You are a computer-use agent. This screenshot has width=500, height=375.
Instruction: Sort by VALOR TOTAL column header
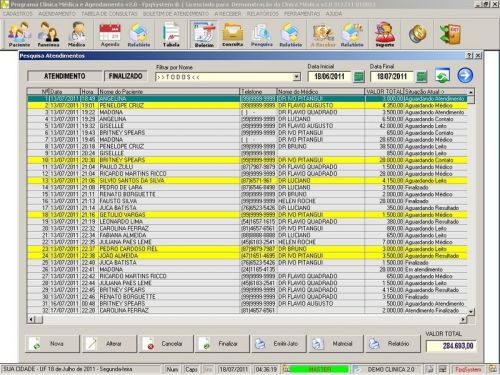(x=384, y=91)
